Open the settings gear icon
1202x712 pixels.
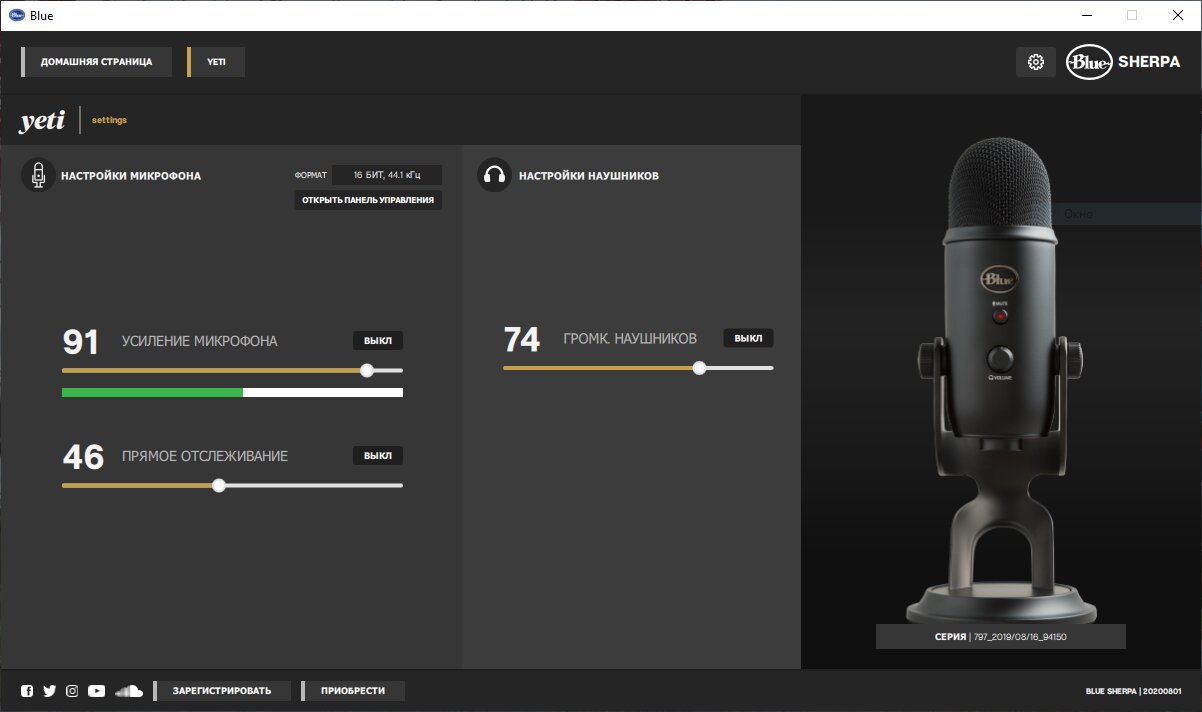[x=1036, y=62]
